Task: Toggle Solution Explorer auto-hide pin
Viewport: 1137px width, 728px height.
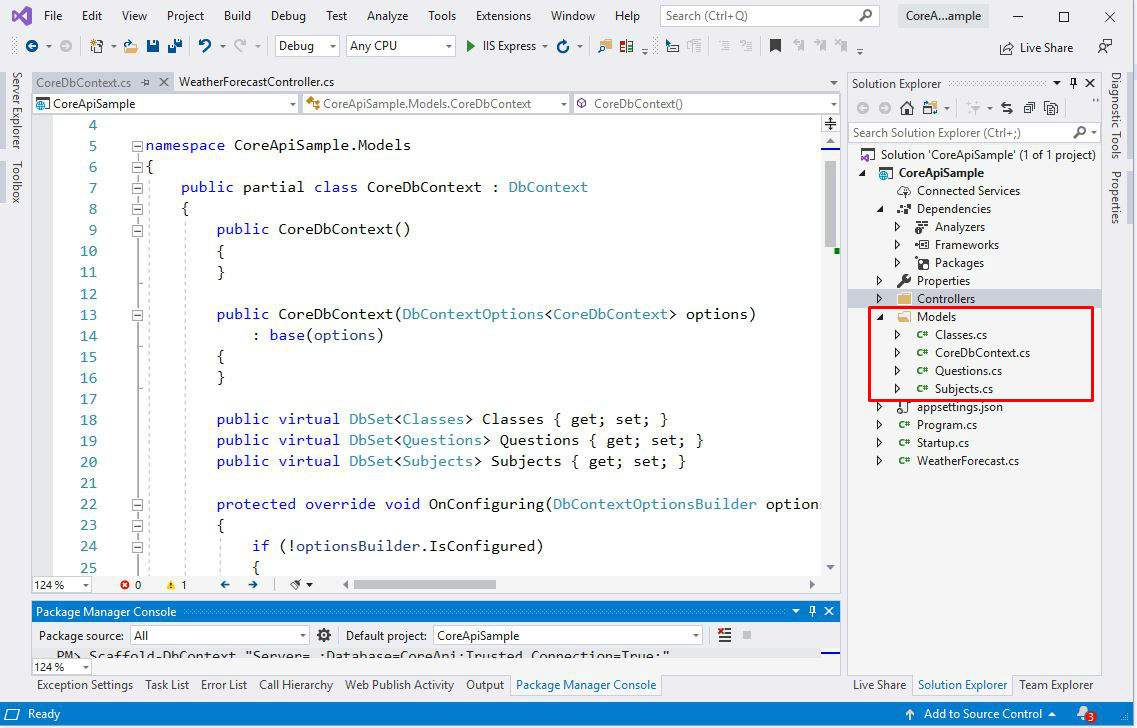Action: pyautogui.click(x=1074, y=83)
